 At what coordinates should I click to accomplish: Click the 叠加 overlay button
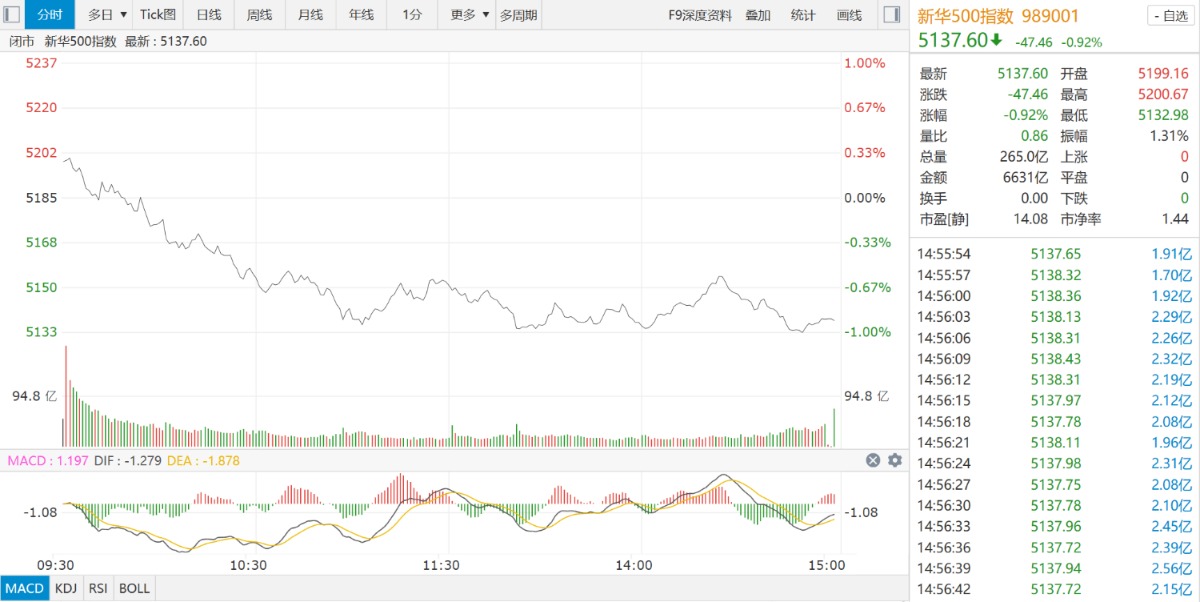(x=757, y=15)
